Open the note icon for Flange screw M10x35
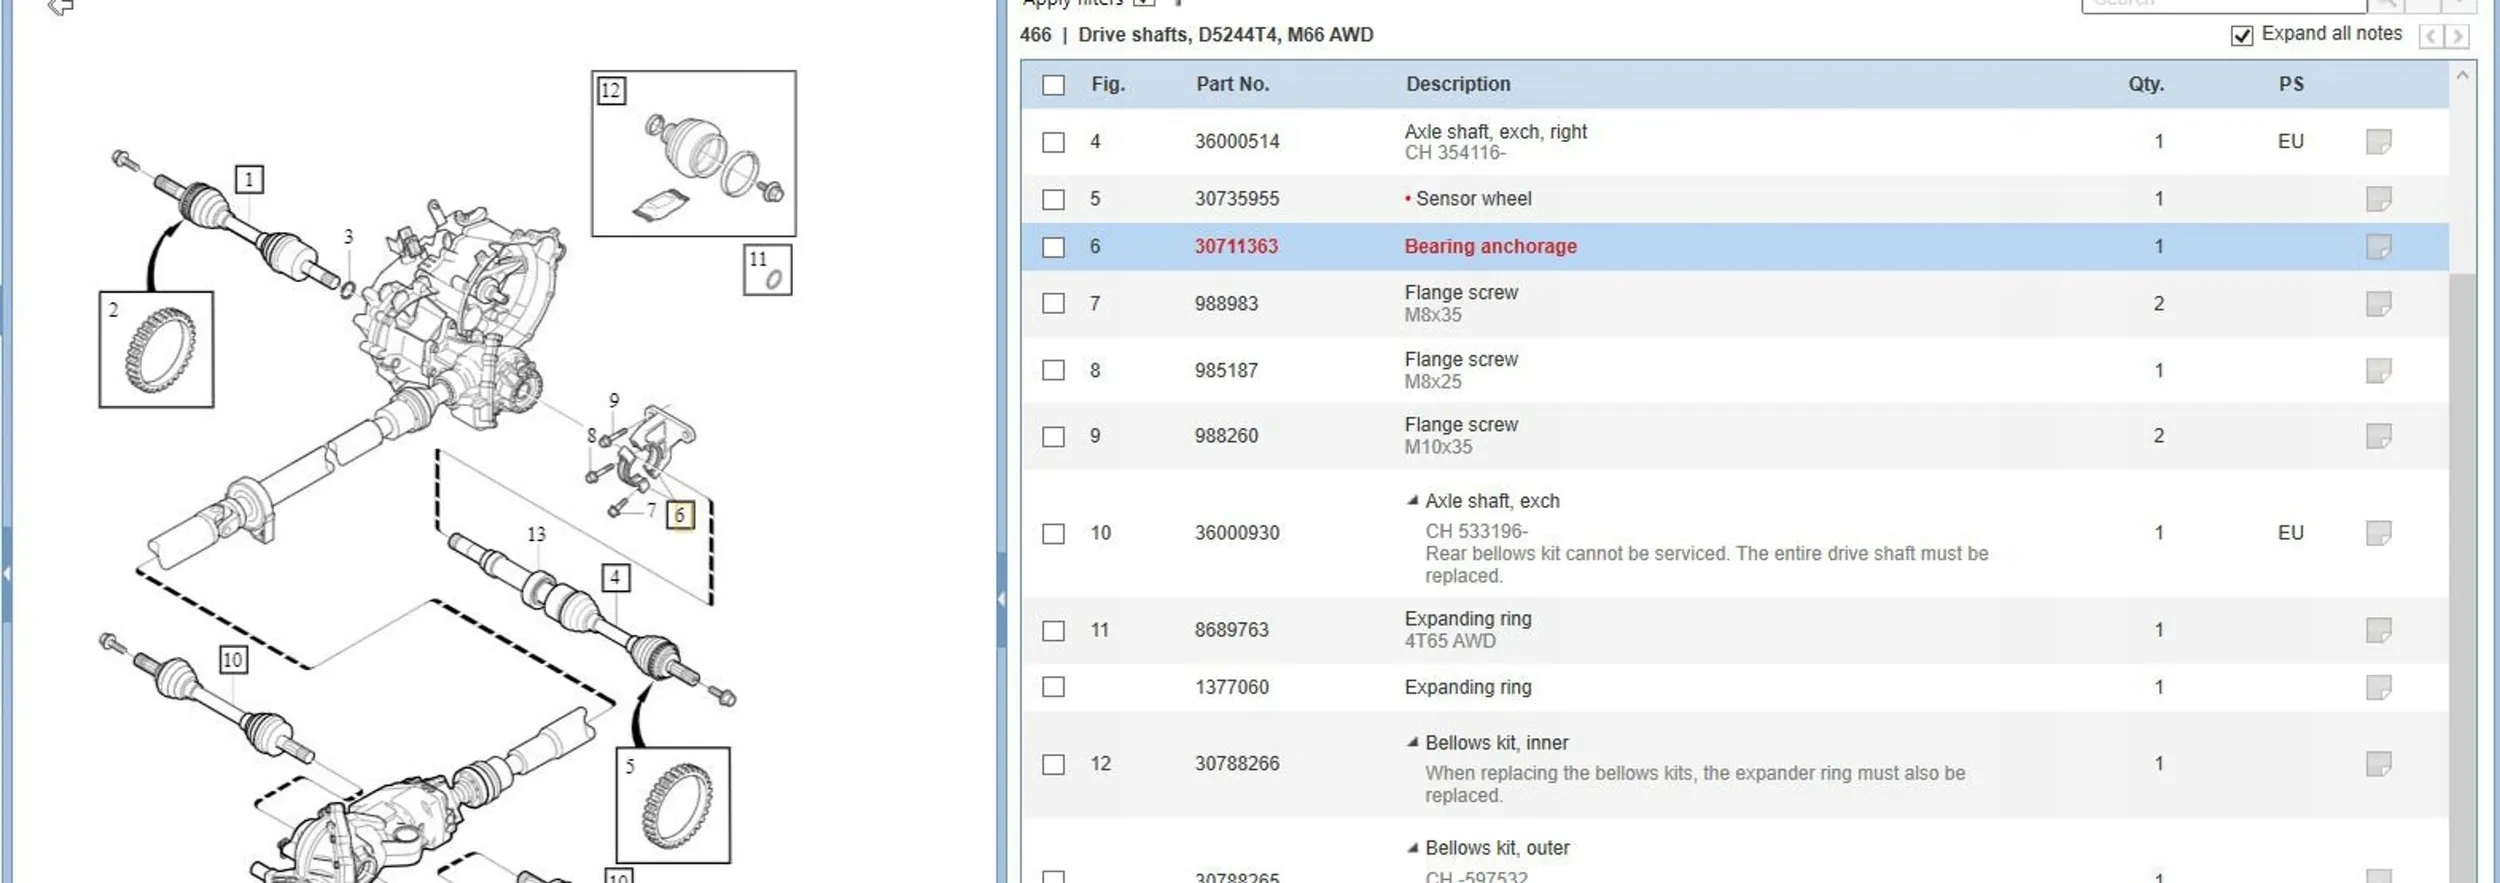Screen dimensions: 2500x883 (2378, 437)
